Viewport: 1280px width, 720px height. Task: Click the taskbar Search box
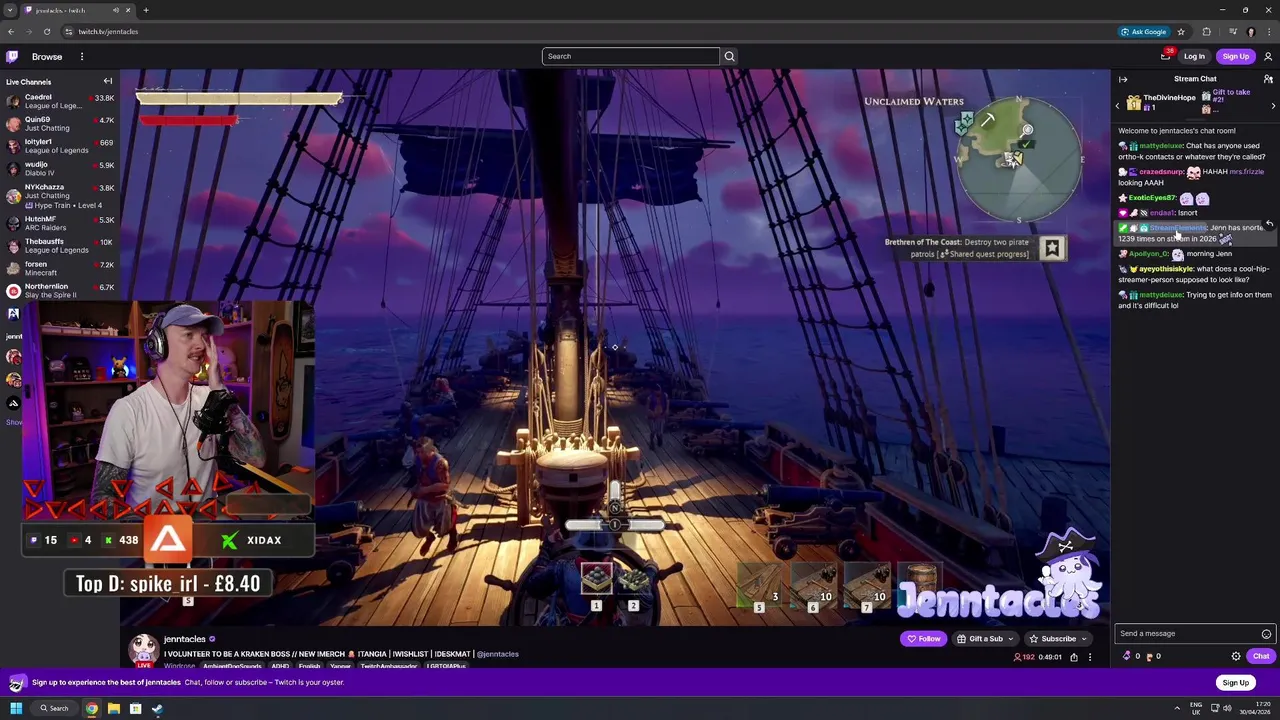click(x=54, y=709)
